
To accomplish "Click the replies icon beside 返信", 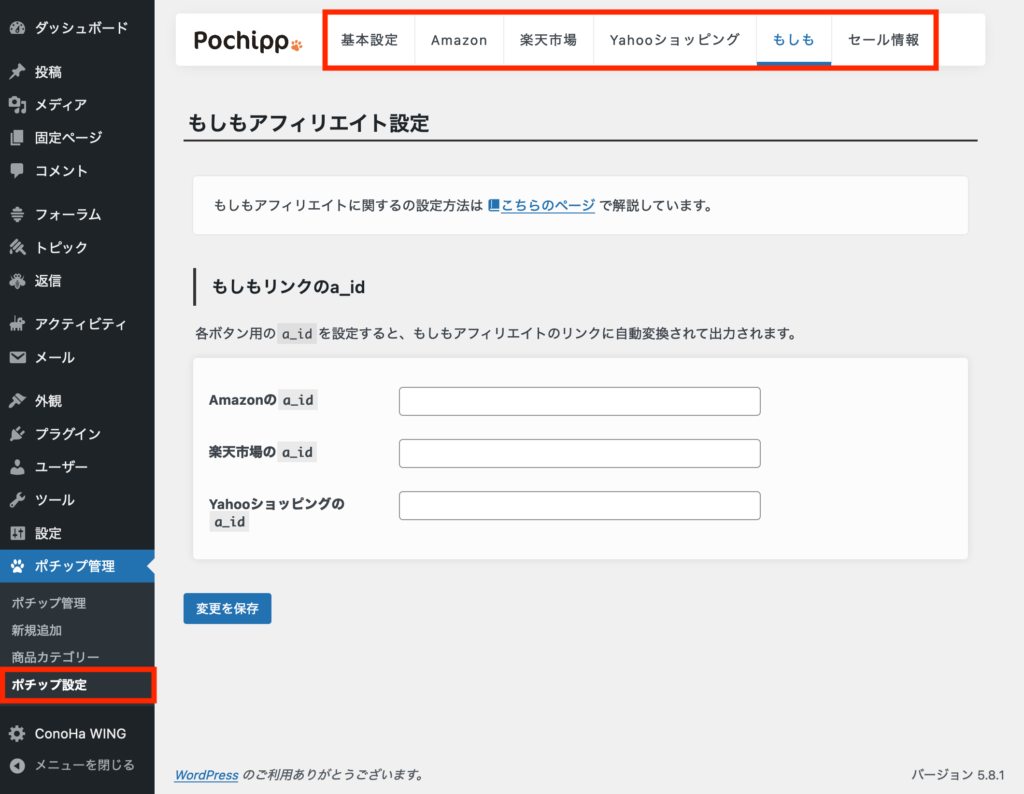I will click(18, 281).
